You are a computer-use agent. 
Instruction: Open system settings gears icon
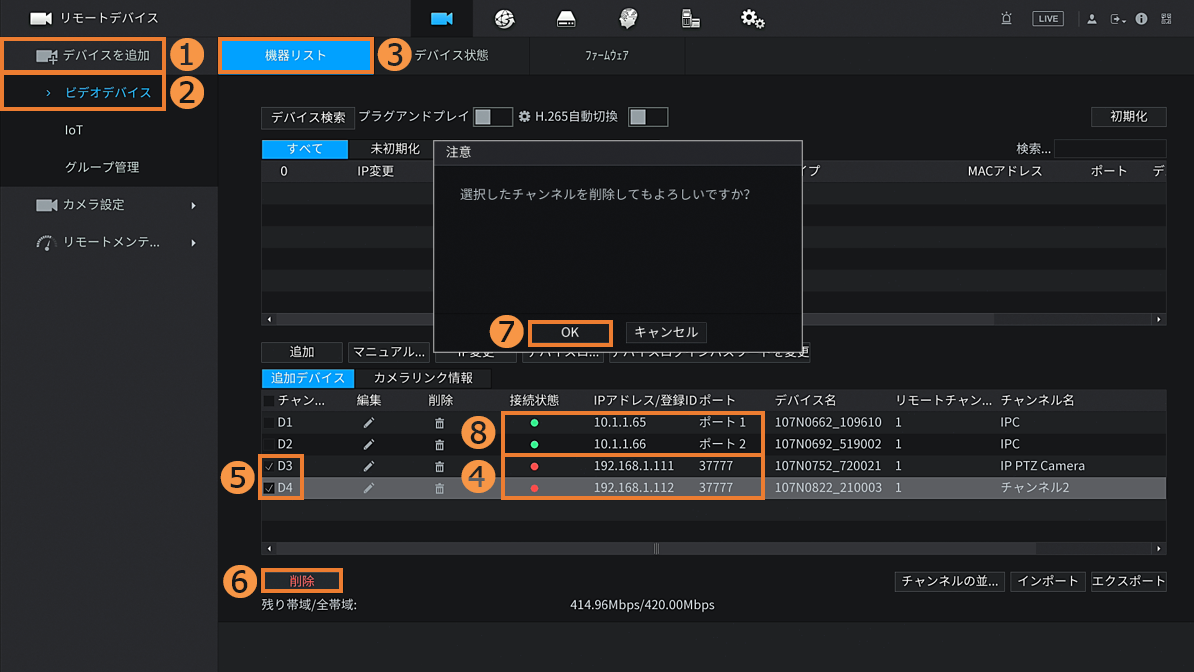752,19
